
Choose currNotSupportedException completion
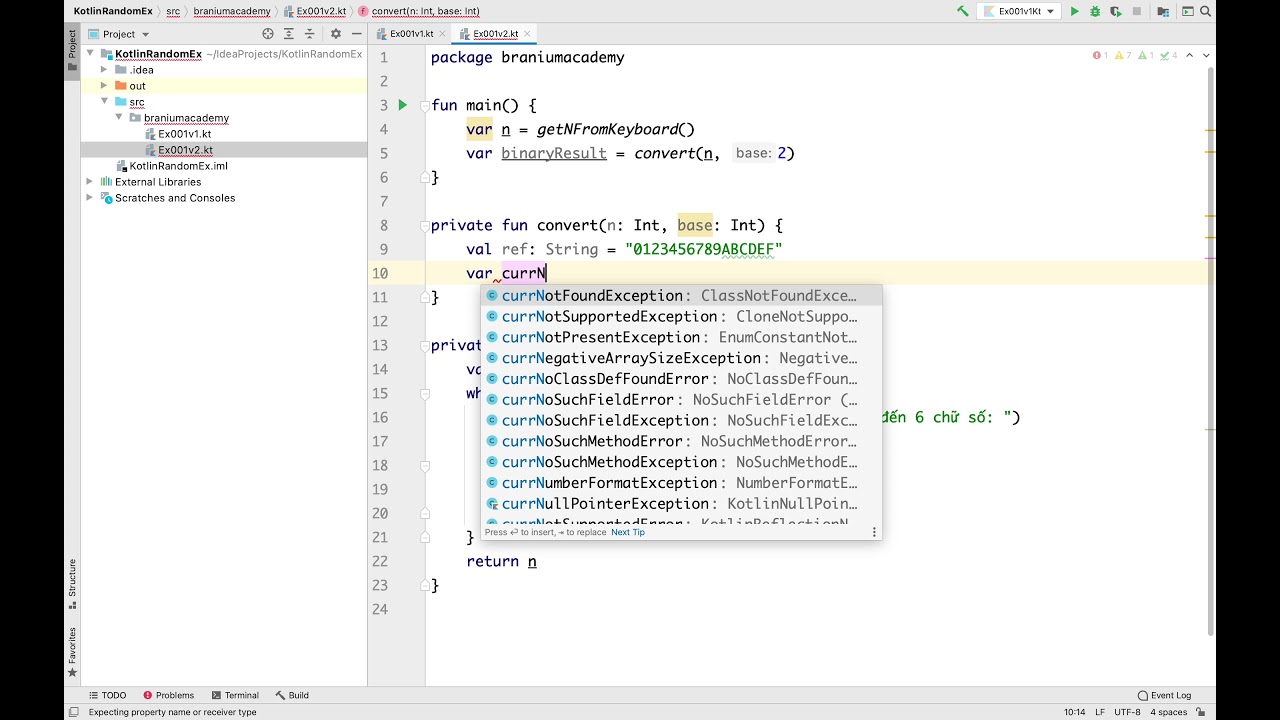coord(681,317)
